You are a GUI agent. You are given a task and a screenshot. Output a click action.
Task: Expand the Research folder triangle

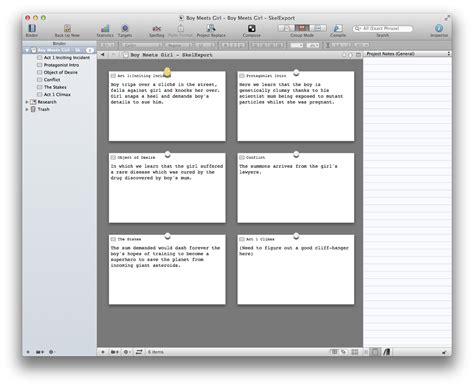click(x=27, y=102)
